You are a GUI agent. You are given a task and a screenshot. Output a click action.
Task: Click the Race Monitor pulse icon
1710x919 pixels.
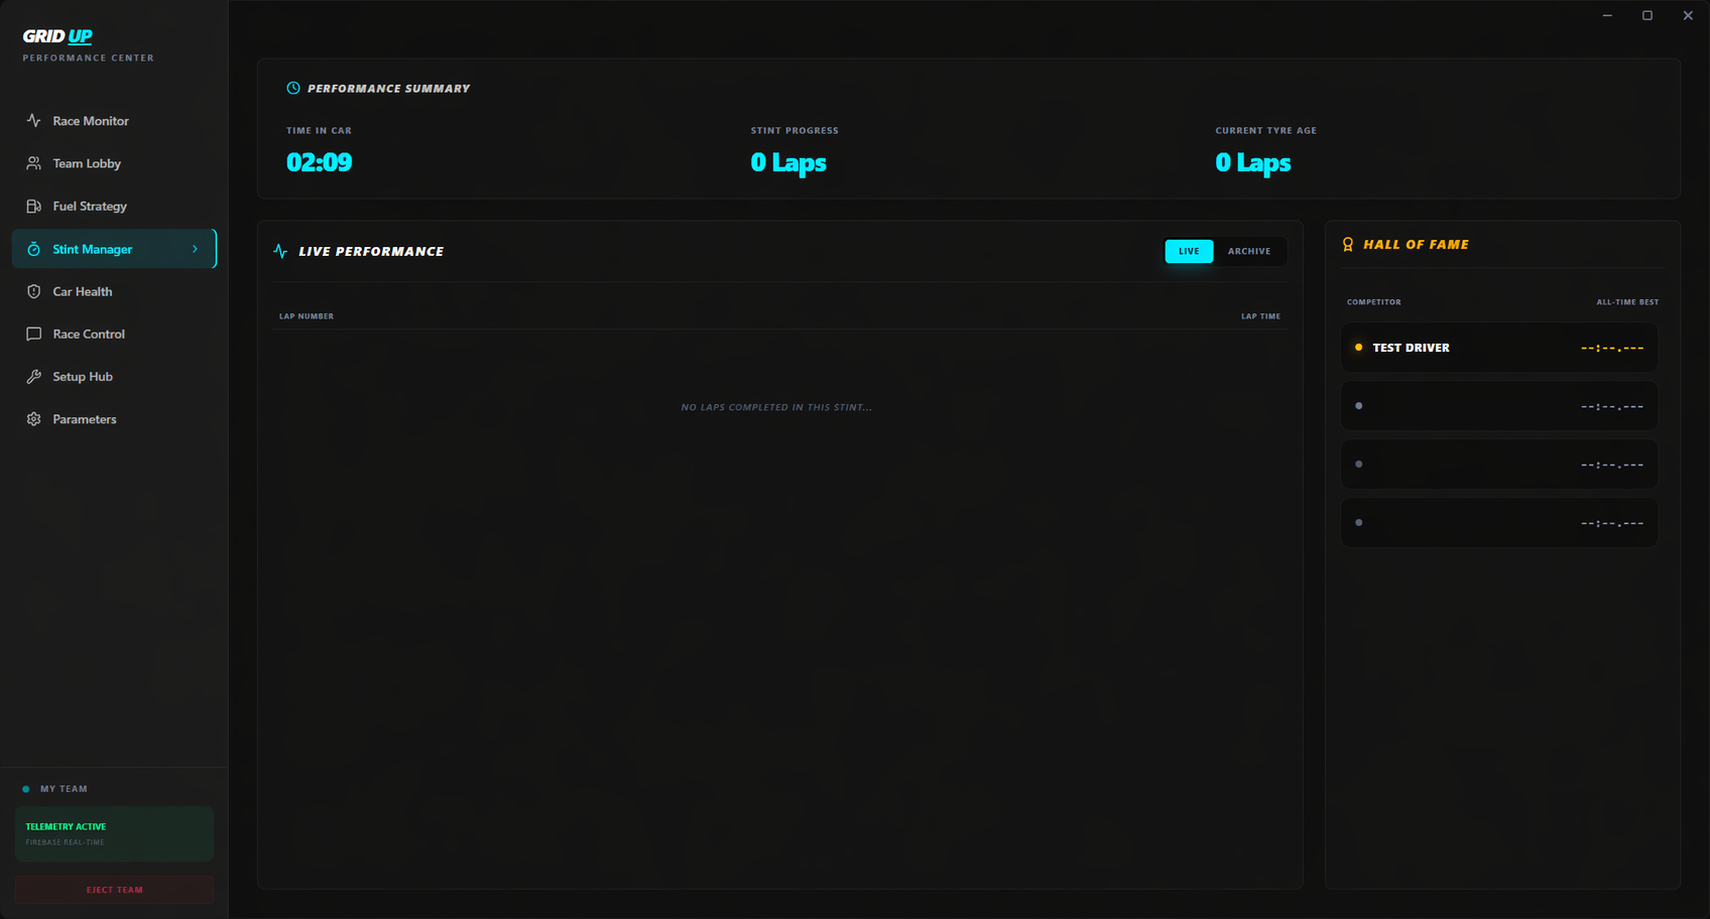point(34,121)
